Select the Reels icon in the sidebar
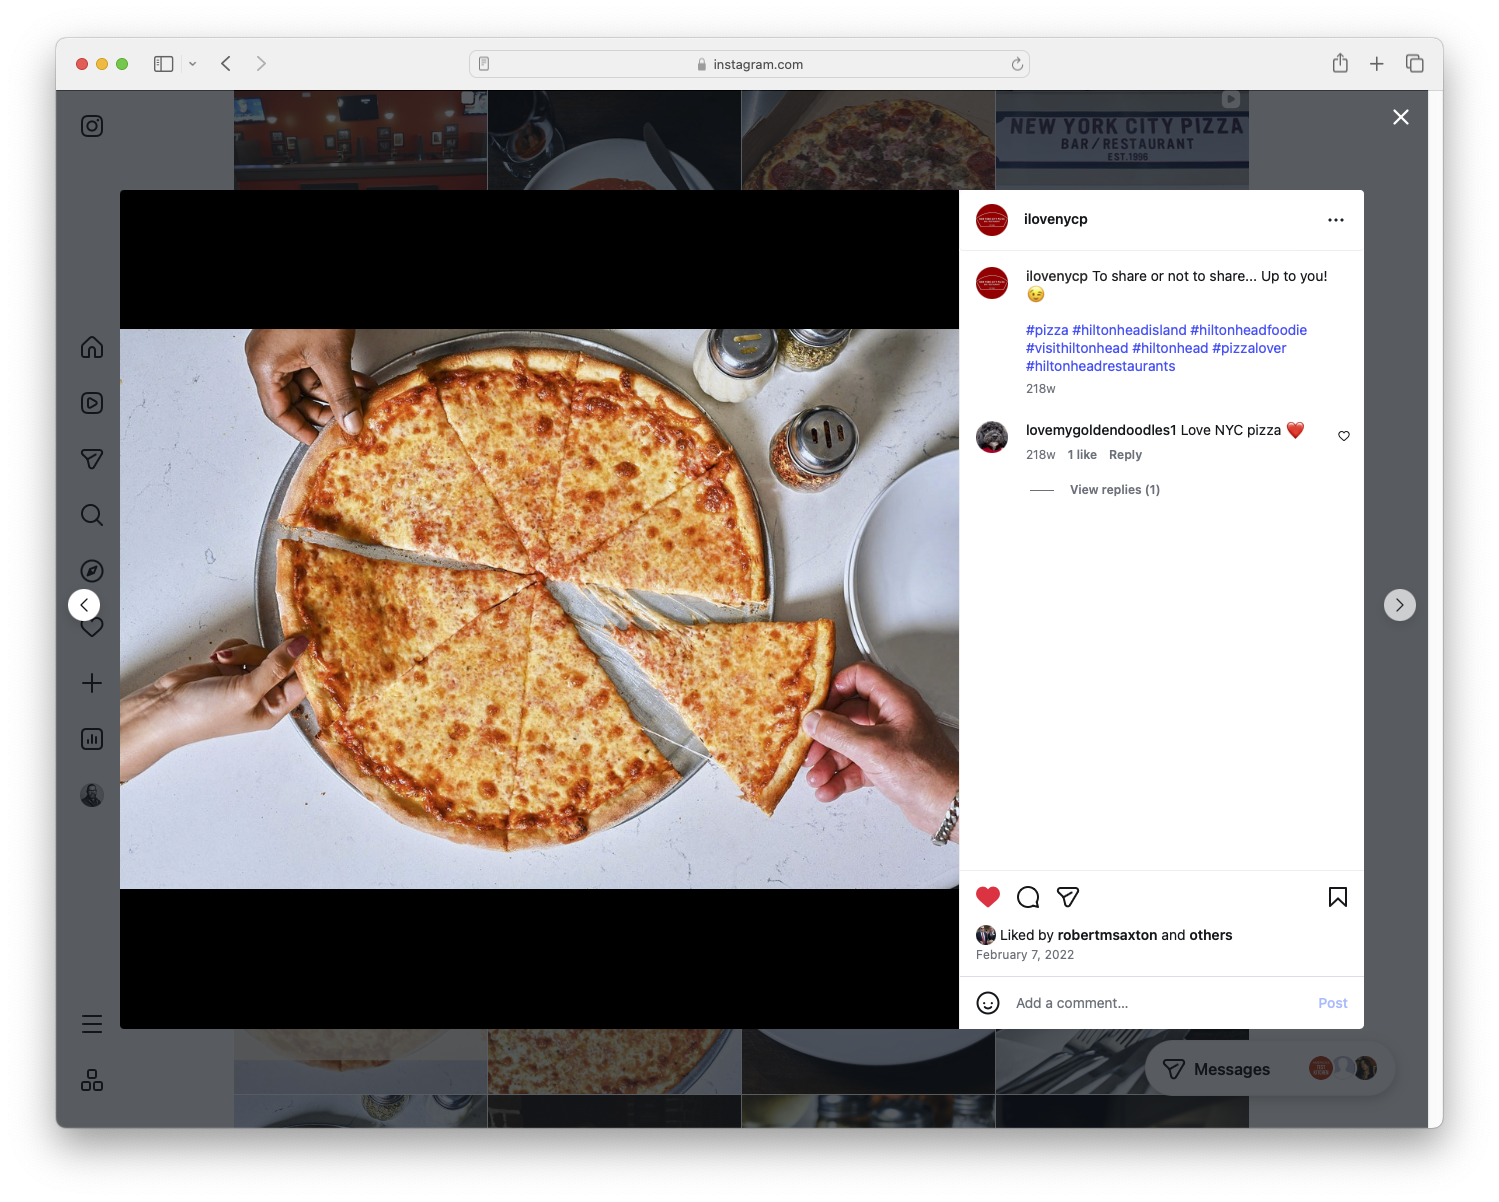 (x=91, y=403)
